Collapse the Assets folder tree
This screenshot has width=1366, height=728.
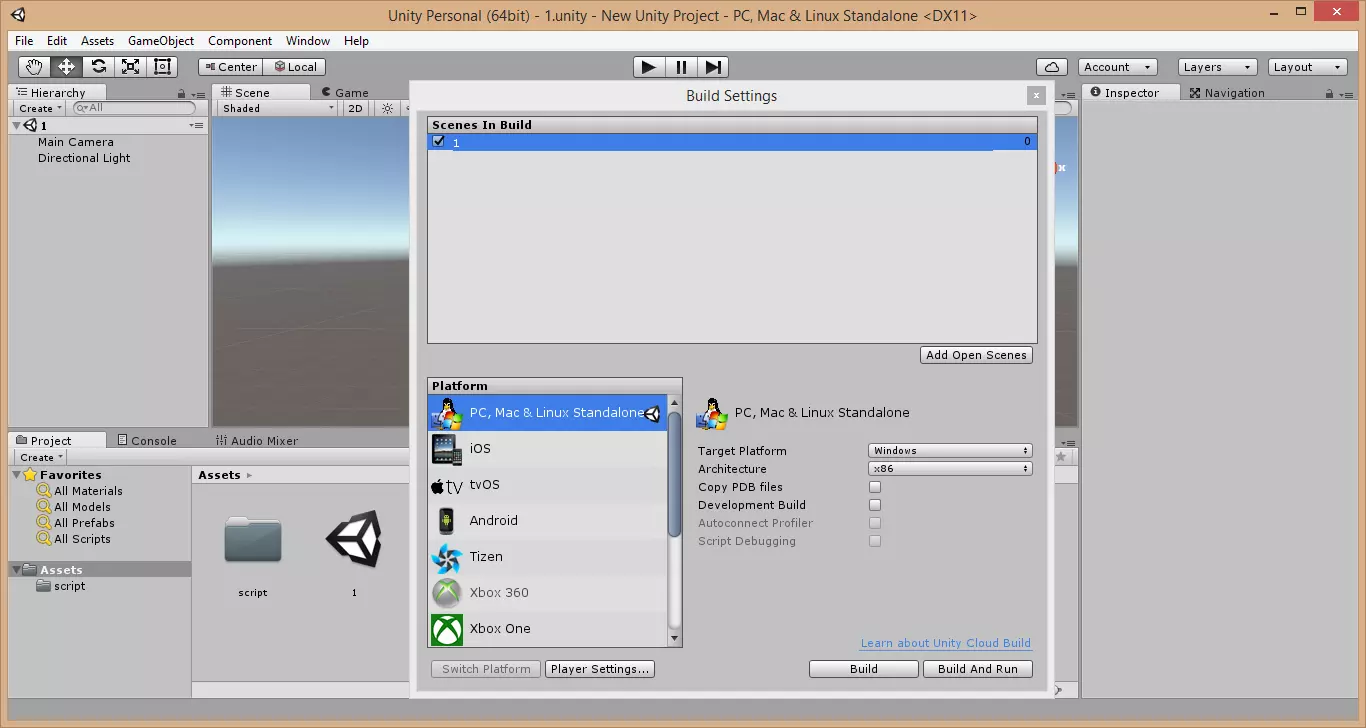[x=17, y=570]
